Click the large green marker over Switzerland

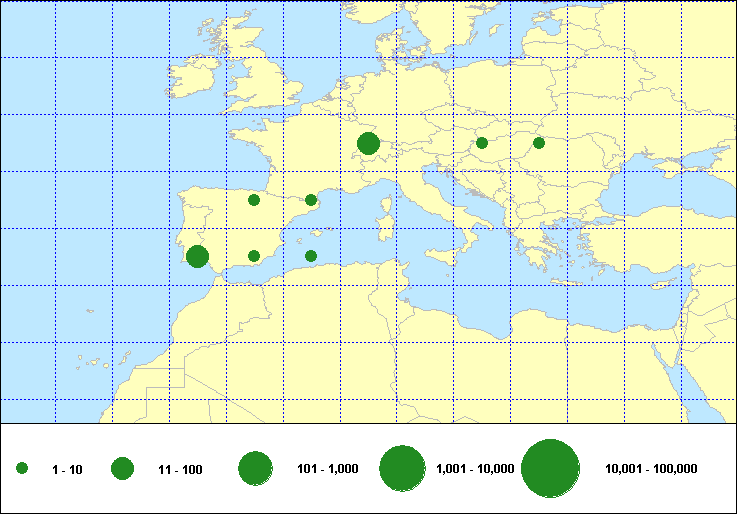[368, 144]
